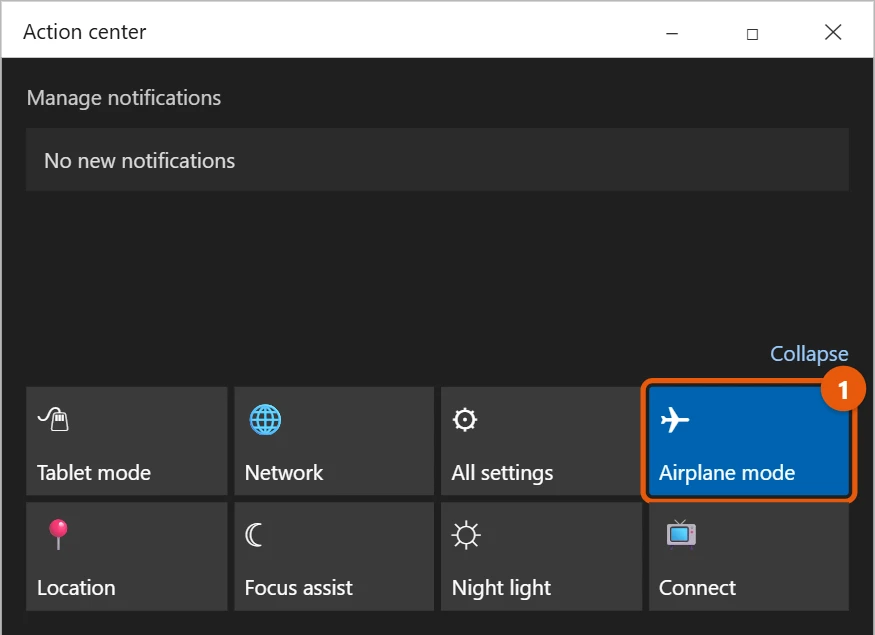This screenshot has height=635, width=875.
Task: Open the Network quick action tile
Action: [x=334, y=441]
